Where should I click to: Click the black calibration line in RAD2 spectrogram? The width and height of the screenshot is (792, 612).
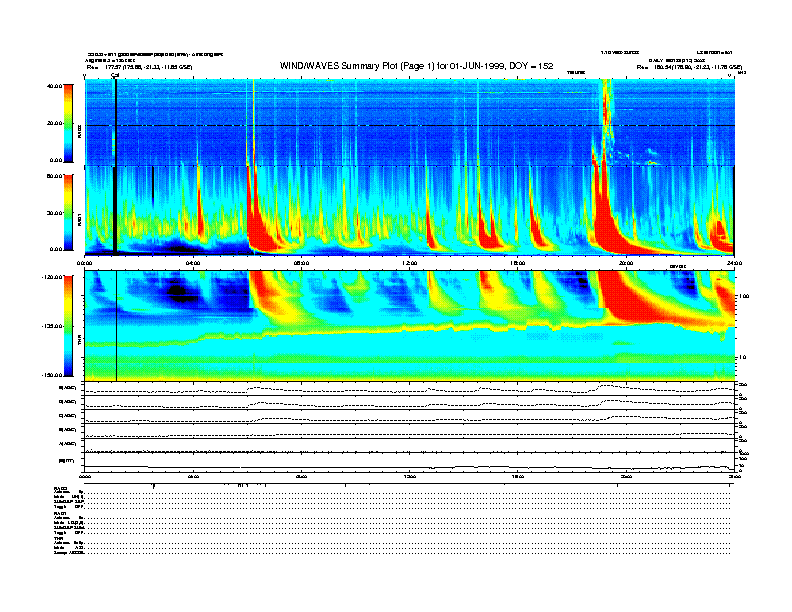pyautogui.click(x=116, y=123)
